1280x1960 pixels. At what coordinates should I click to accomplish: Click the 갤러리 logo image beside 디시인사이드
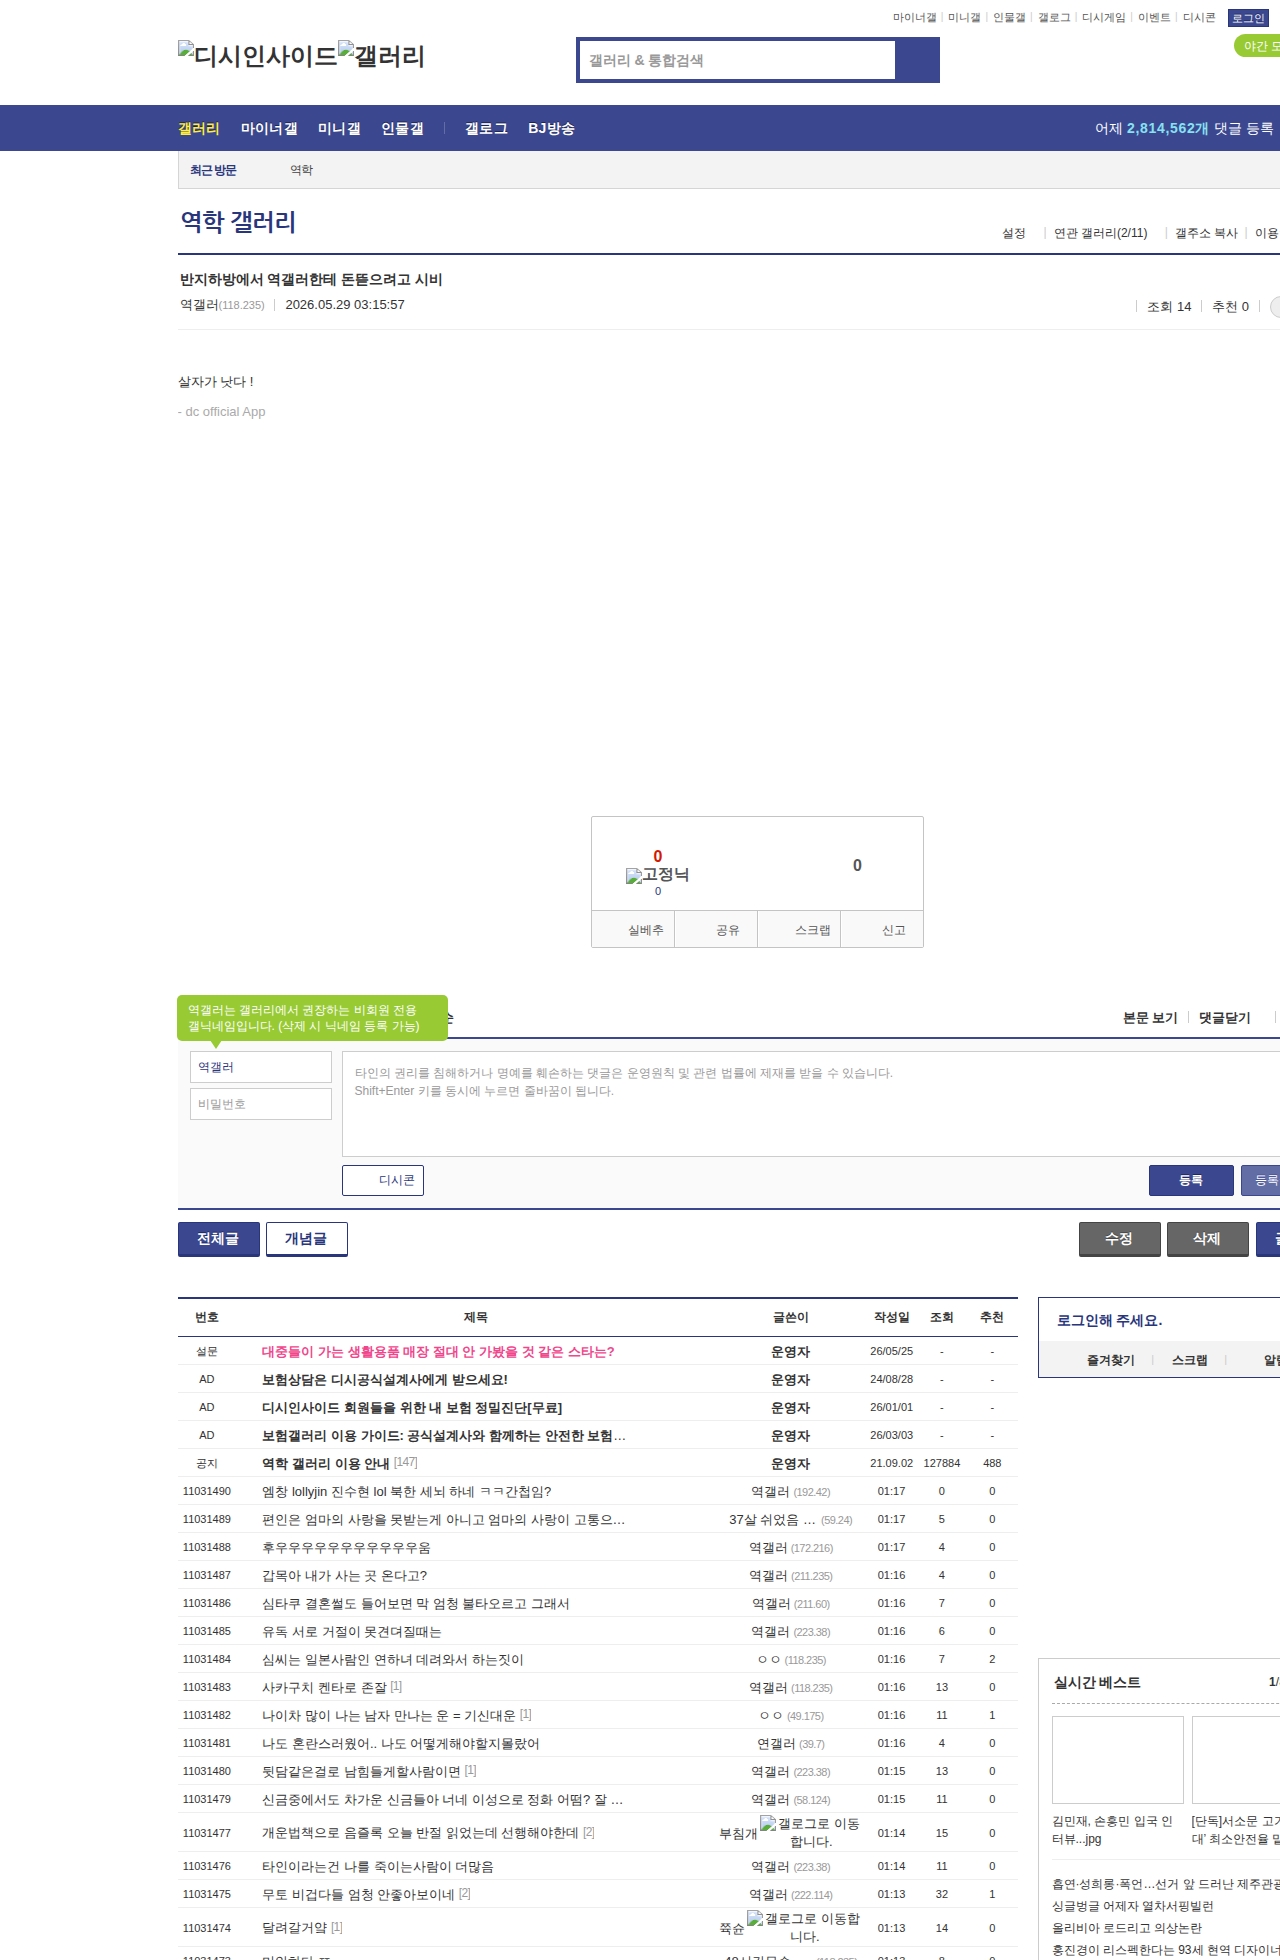[381, 55]
